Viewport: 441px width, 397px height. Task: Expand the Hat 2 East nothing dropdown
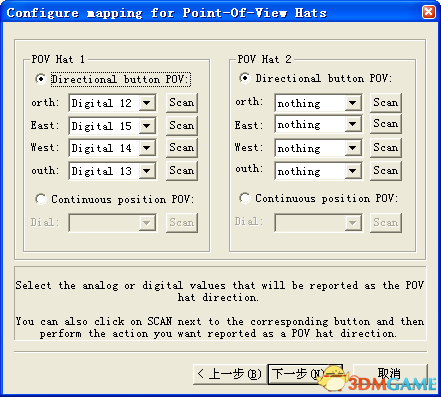click(x=319, y=124)
